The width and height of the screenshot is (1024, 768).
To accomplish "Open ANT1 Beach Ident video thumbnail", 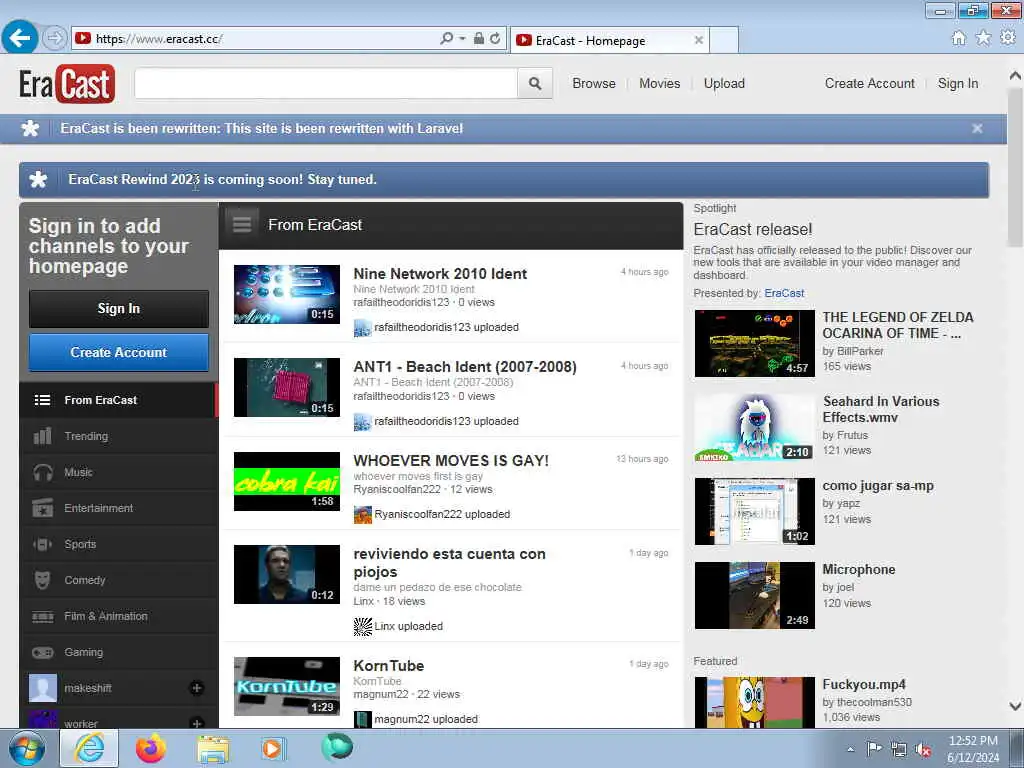I will (x=287, y=387).
